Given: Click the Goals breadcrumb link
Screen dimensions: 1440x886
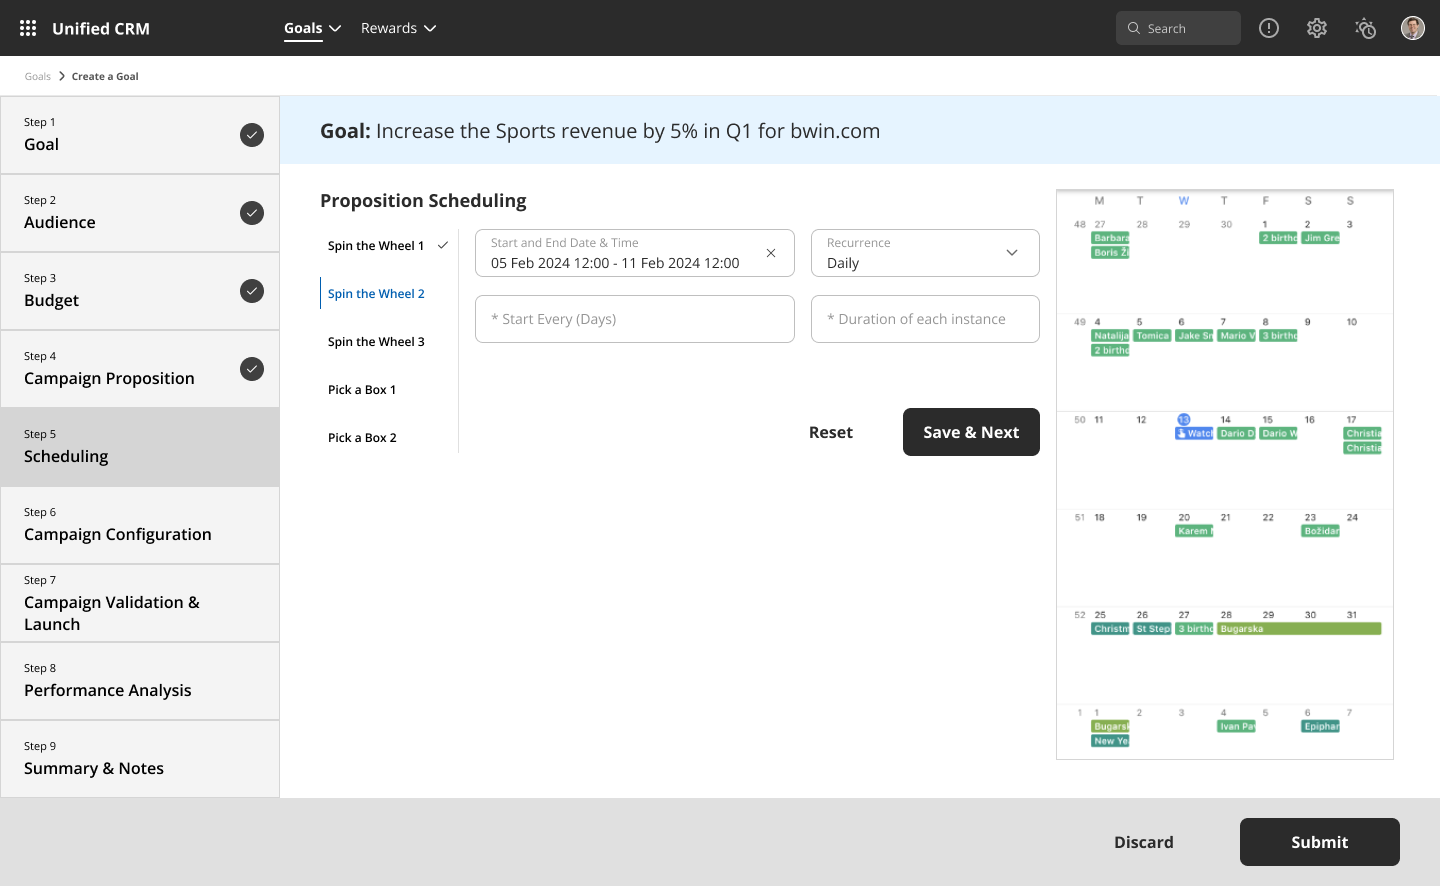Looking at the screenshot, I should [x=38, y=76].
